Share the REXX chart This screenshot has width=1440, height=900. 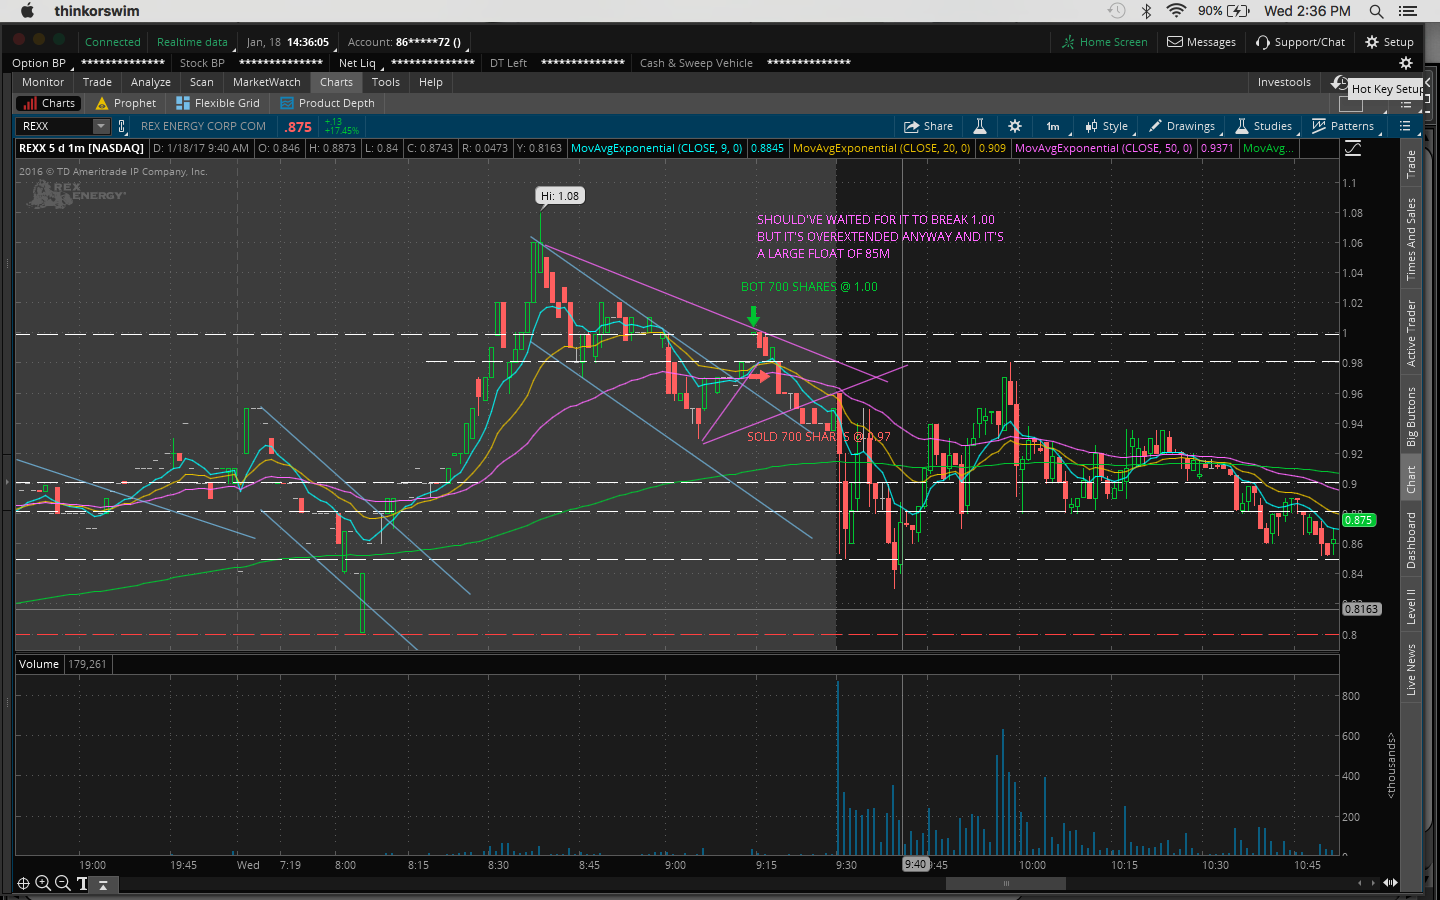click(x=928, y=126)
